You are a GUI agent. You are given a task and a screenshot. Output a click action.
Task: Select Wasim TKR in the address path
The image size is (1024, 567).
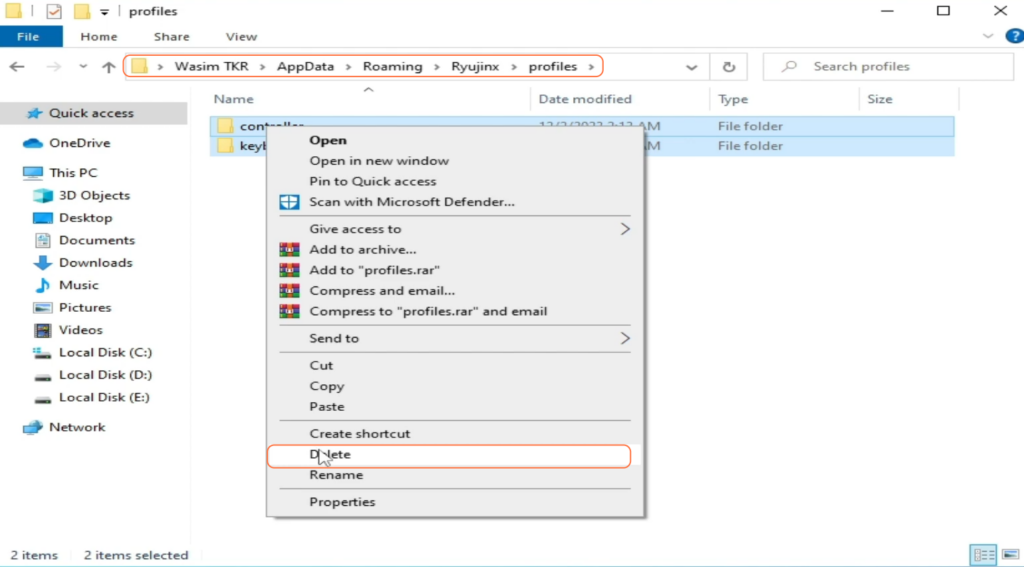(211, 67)
